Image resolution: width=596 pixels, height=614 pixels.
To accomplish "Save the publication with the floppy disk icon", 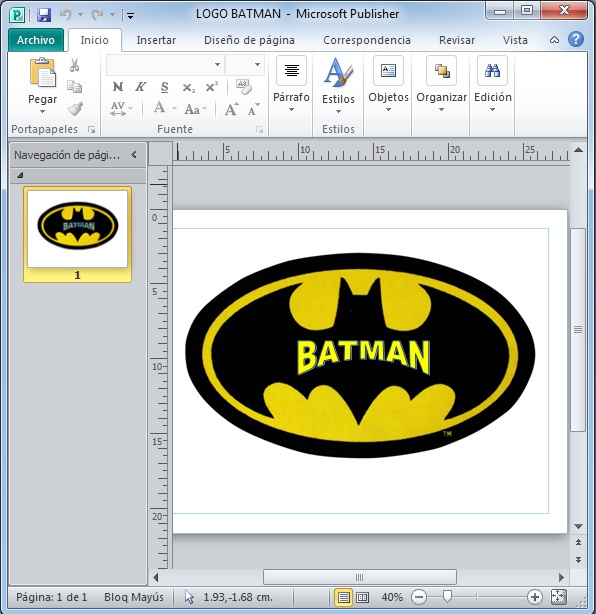I will 44,15.
